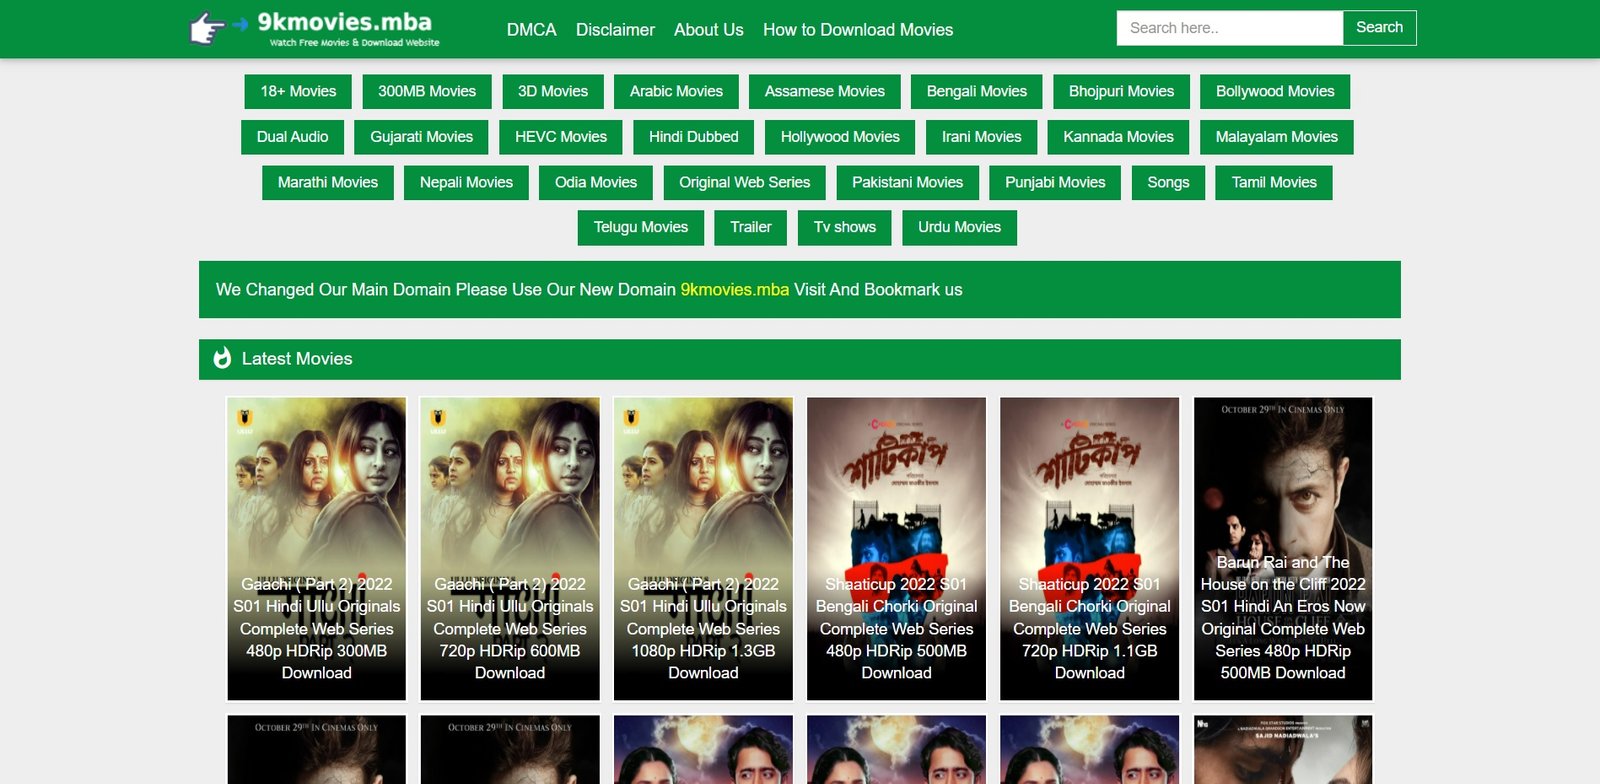Open the Songs category
Screen dimensions: 1600x784
click(x=1168, y=182)
